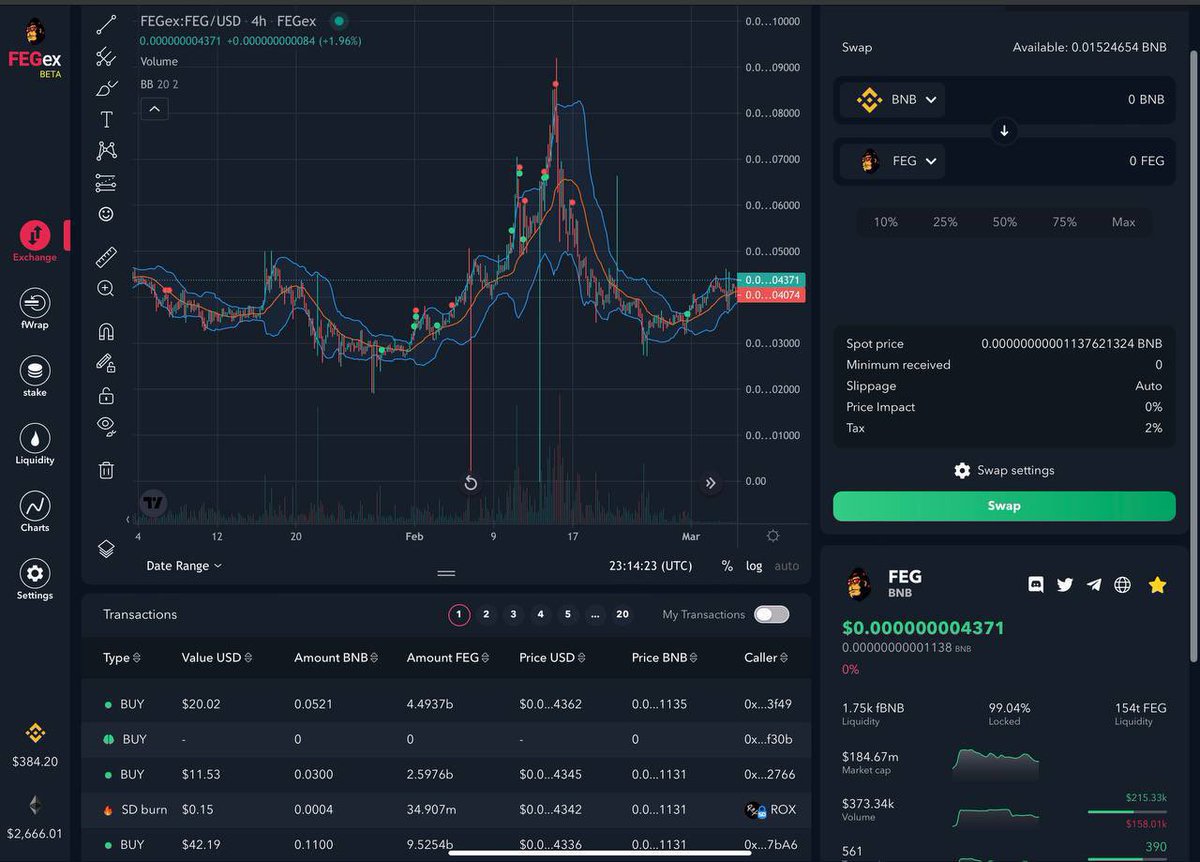The width and height of the screenshot is (1200, 862).
Task: Open the FEG Discord link icon
Action: click(1036, 585)
